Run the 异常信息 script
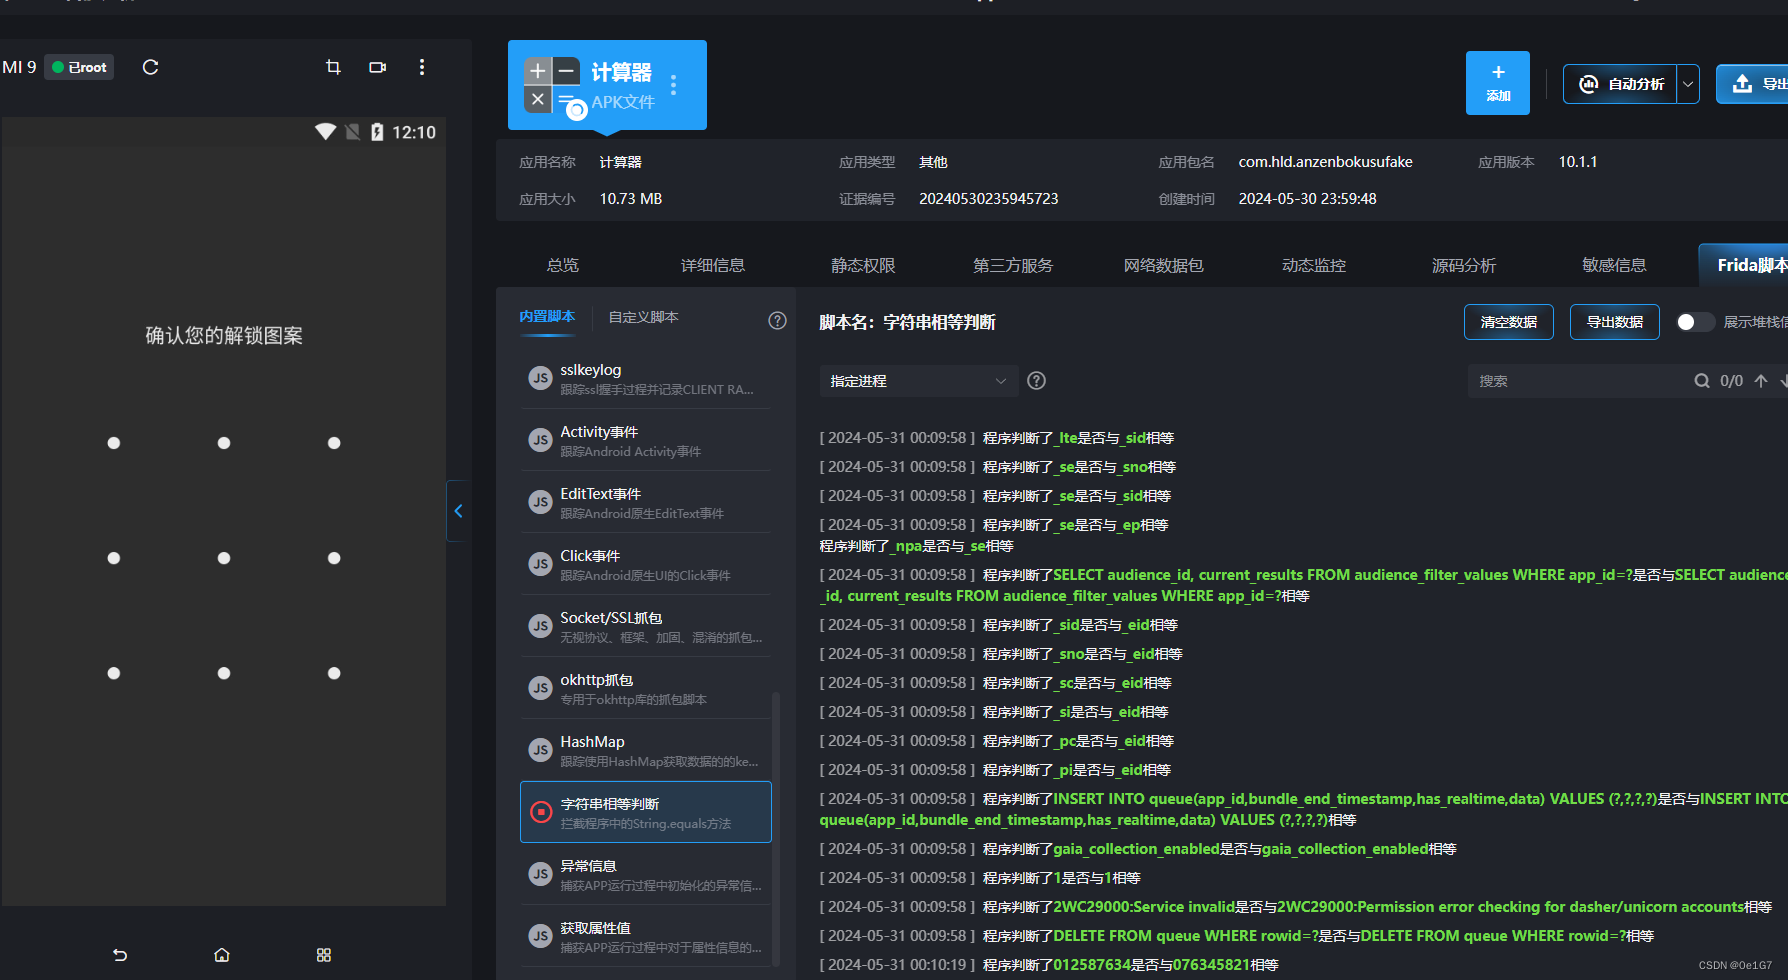Viewport: 1788px width, 980px height. point(541,874)
